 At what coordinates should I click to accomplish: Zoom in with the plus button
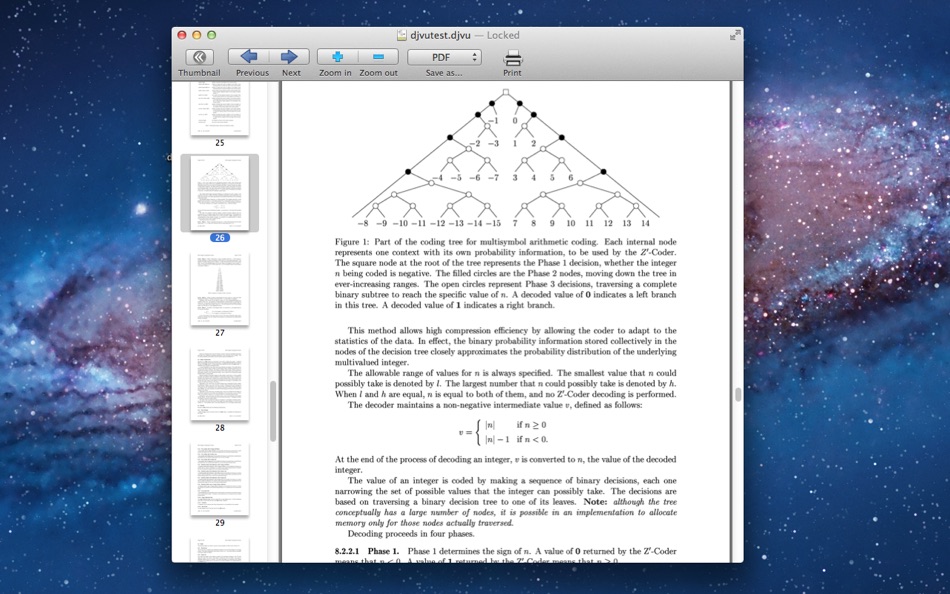[337, 57]
